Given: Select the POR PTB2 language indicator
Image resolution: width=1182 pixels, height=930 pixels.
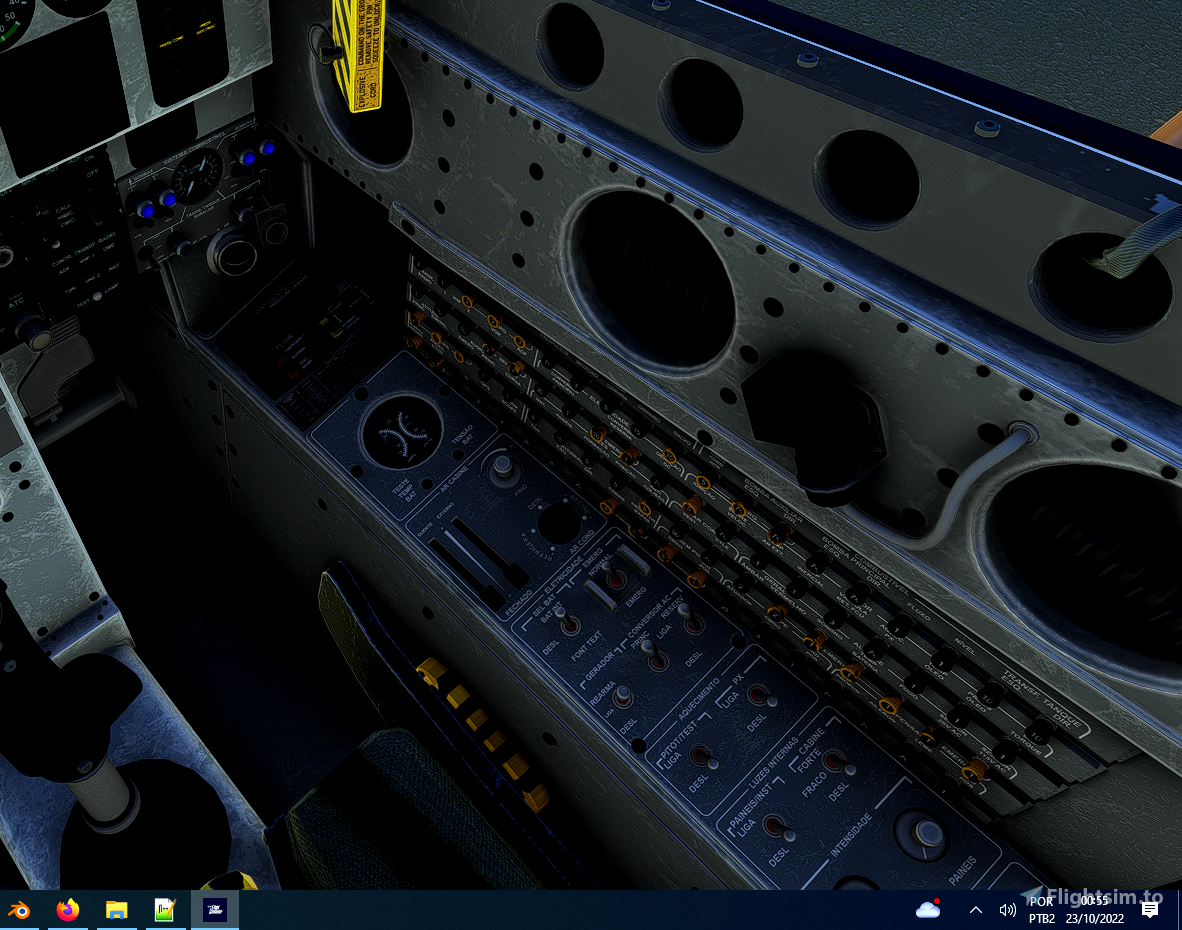Looking at the screenshot, I should point(1041,910).
